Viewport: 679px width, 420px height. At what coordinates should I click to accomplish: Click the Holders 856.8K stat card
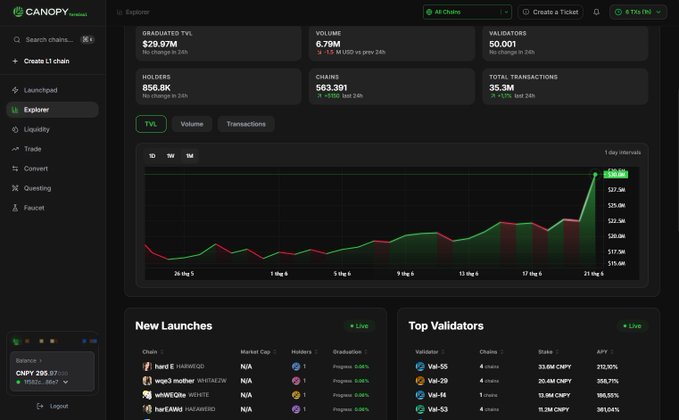[218, 87]
